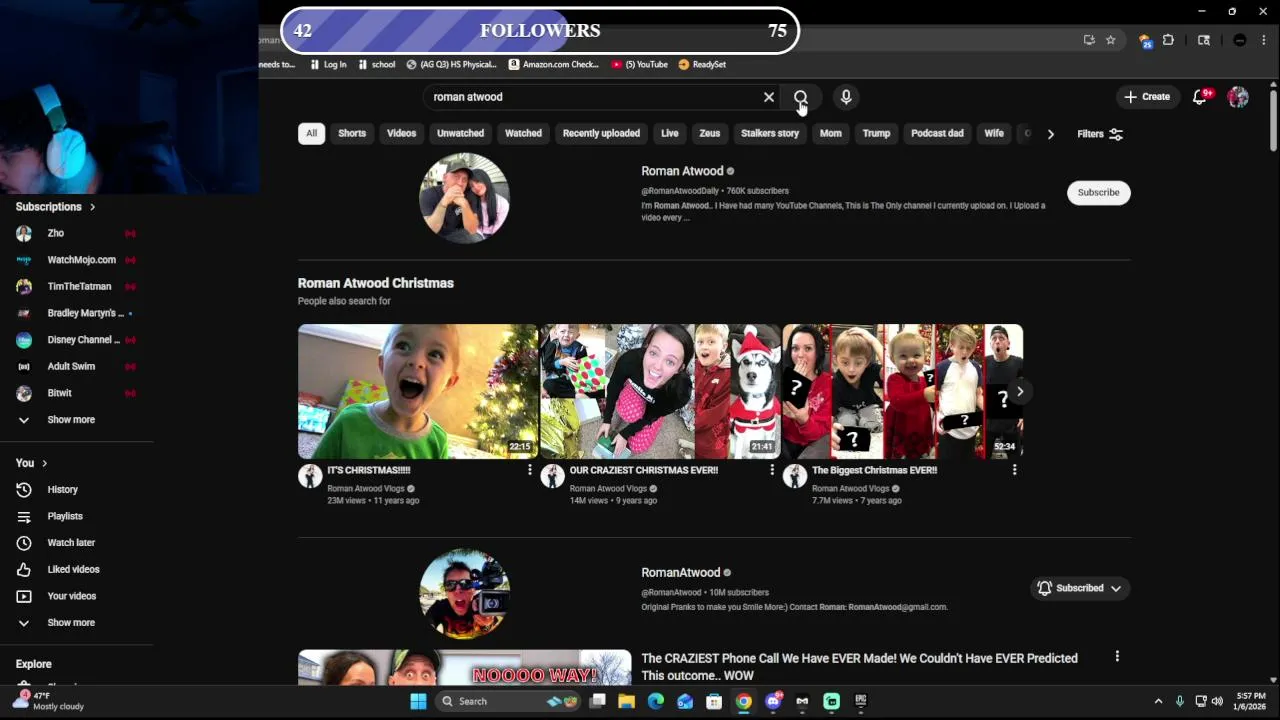Open Discord from taskbar

(773, 701)
